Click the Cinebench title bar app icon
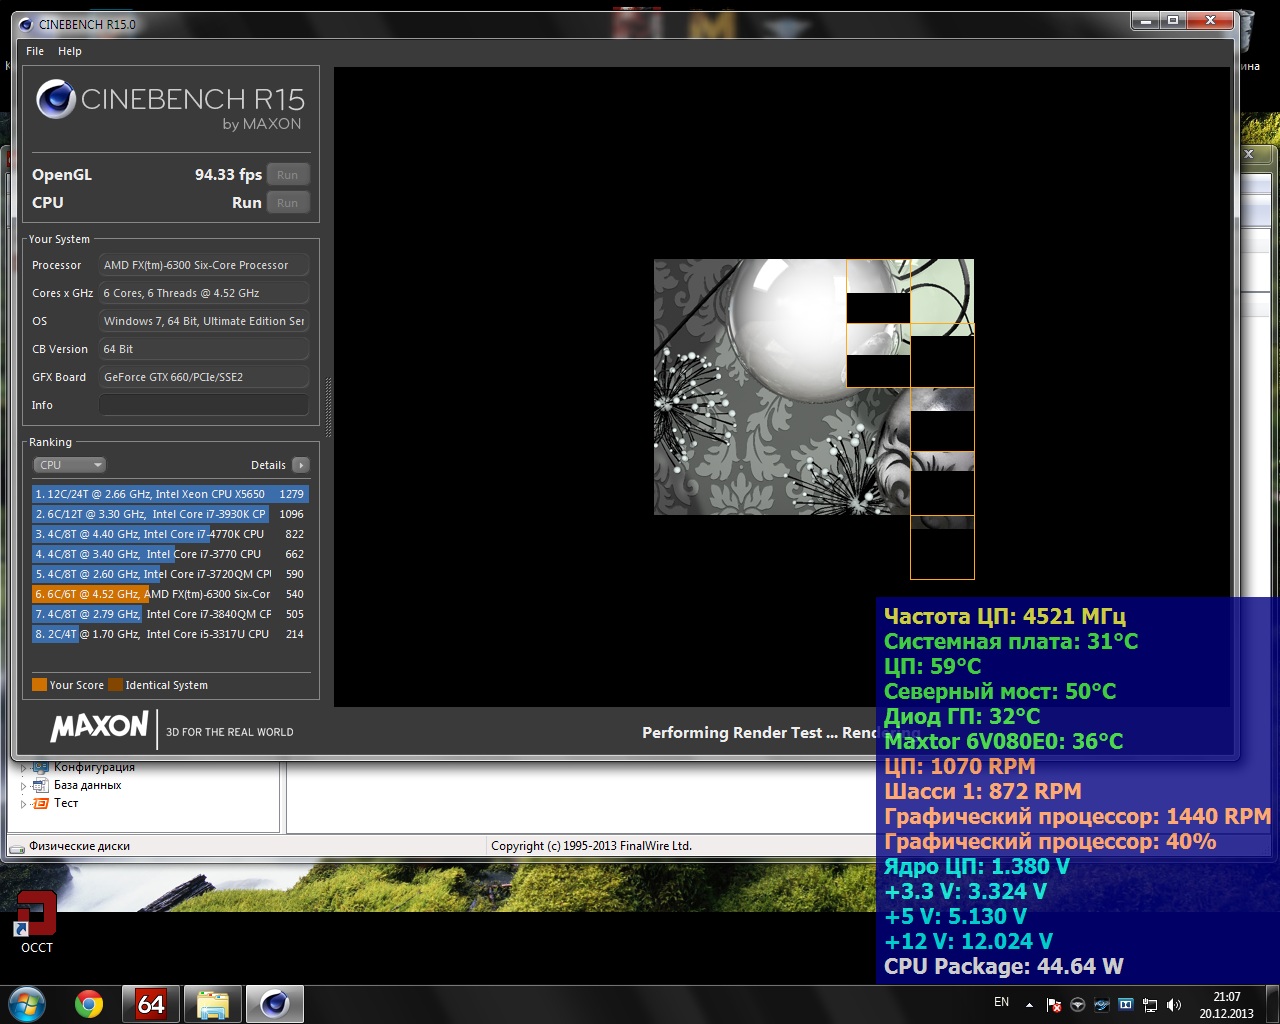 point(26,24)
